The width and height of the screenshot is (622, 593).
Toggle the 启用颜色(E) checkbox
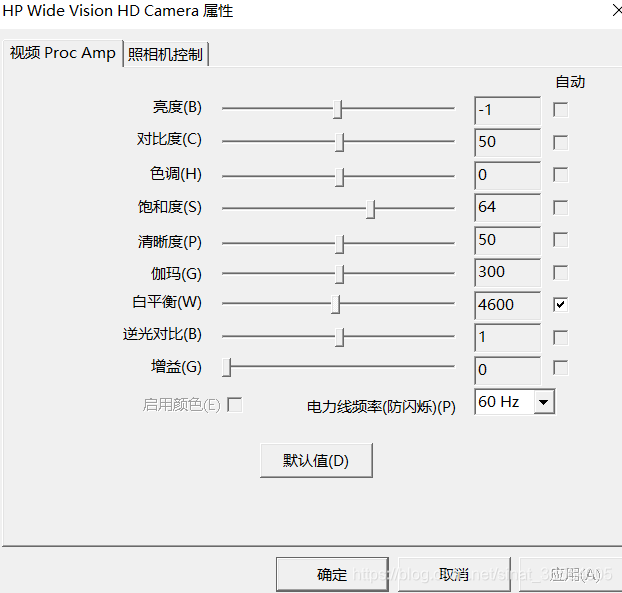tap(234, 405)
